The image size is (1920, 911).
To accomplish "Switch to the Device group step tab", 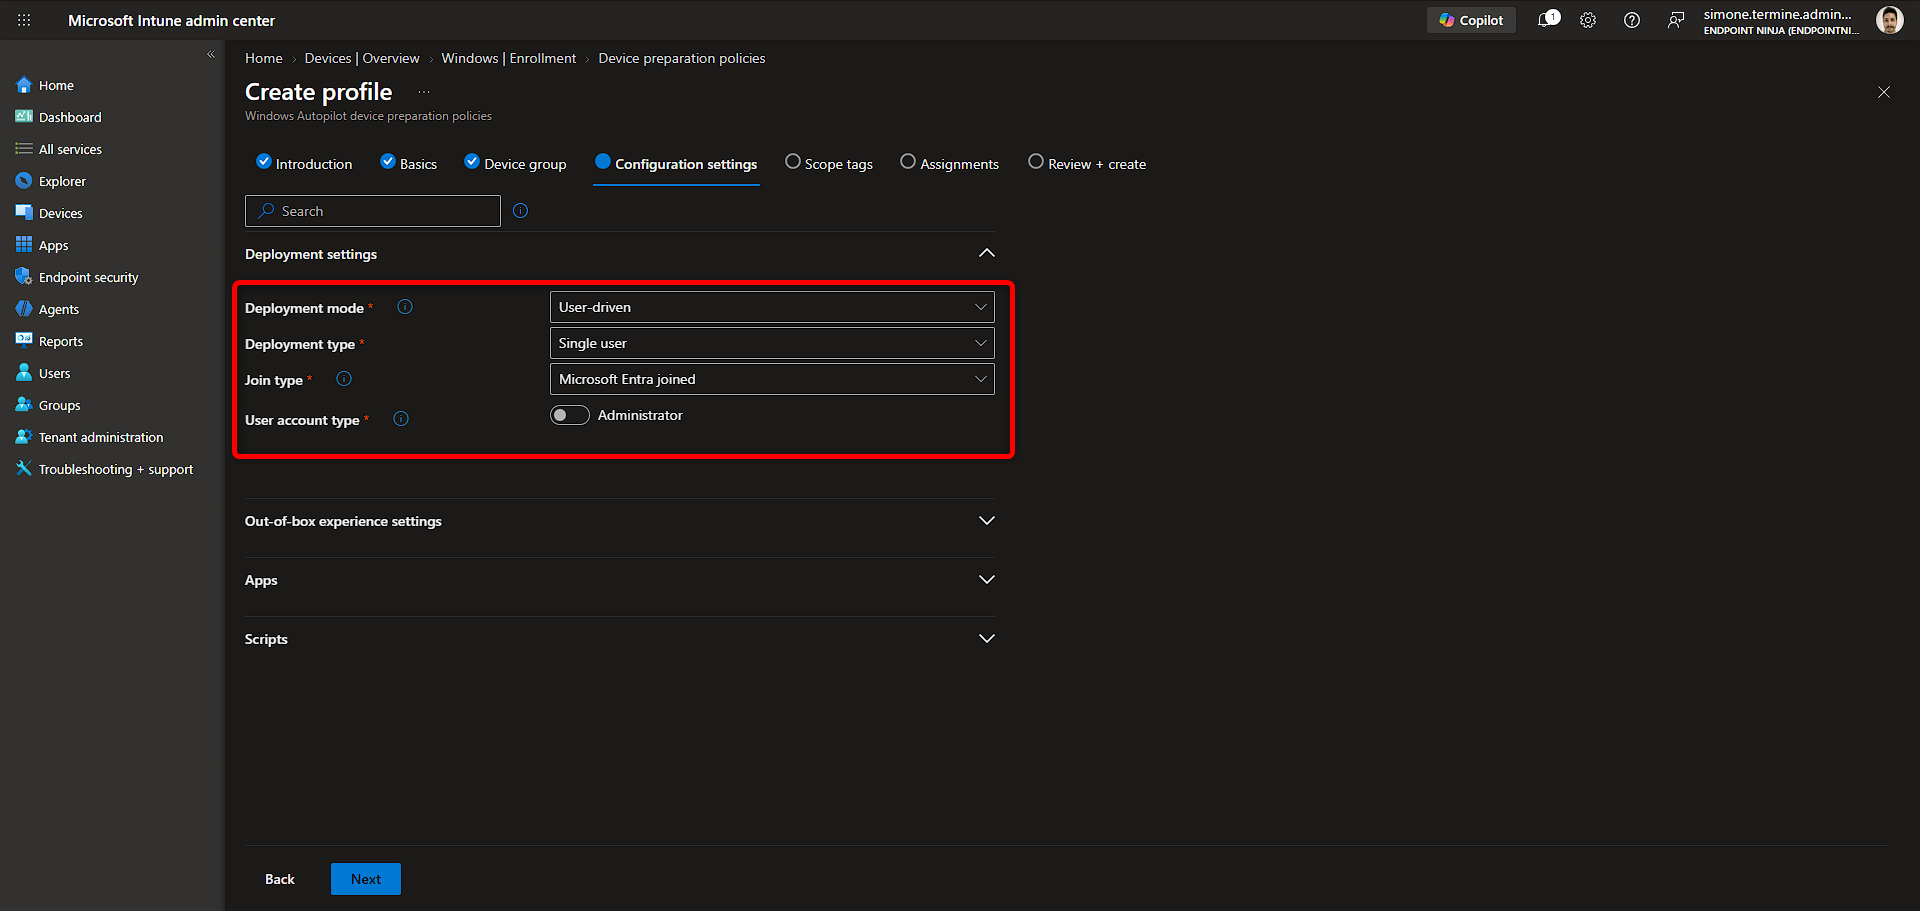I will (515, 164).
